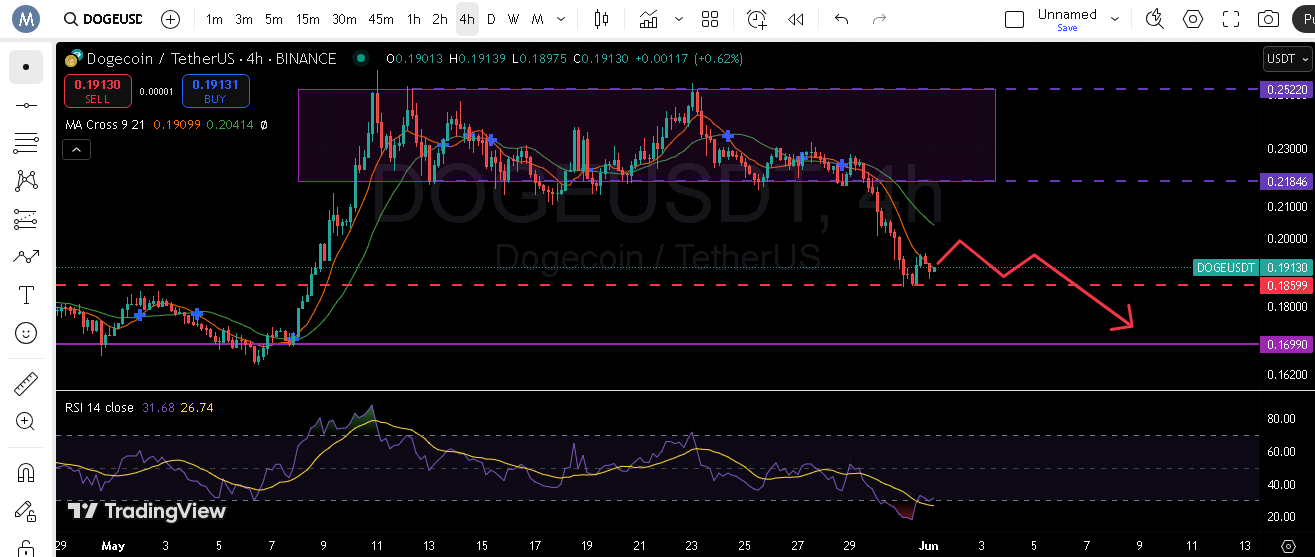Toggle lock all drawings
This screenshot has height=557, width=1315.
point(26,547)
